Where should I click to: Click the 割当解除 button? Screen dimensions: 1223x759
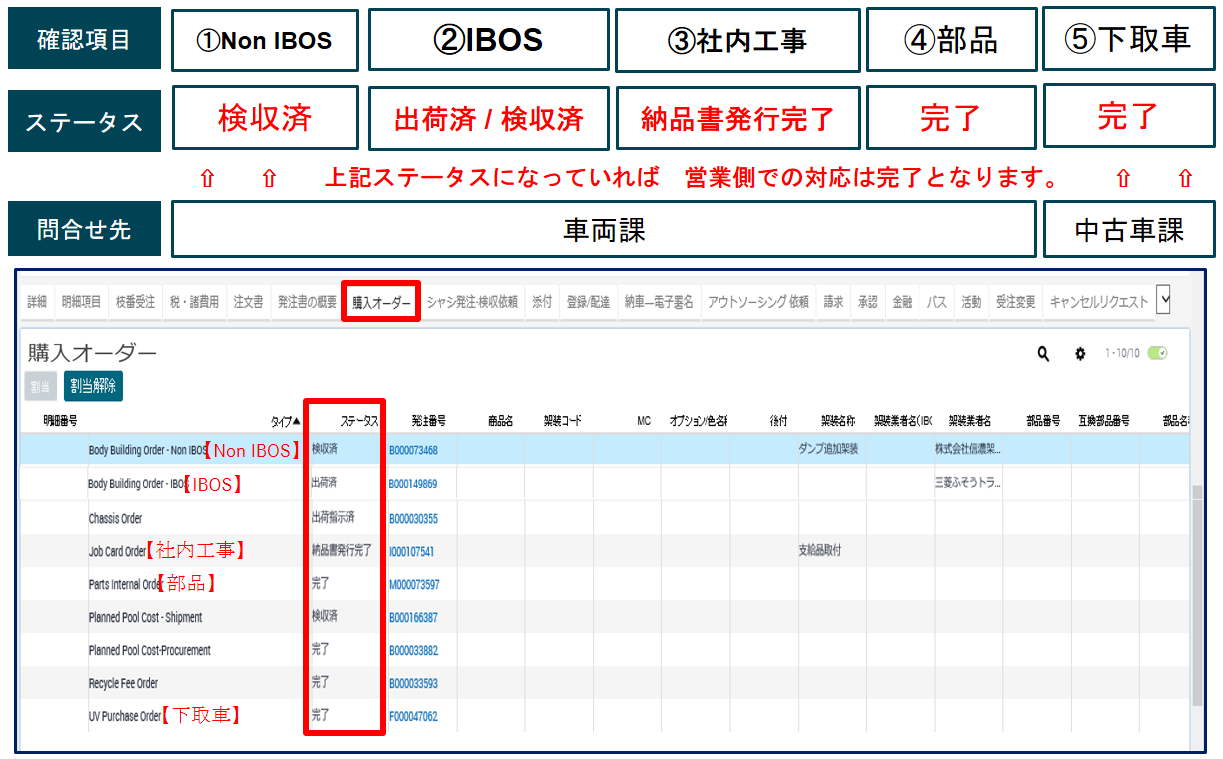coord(93,385)
